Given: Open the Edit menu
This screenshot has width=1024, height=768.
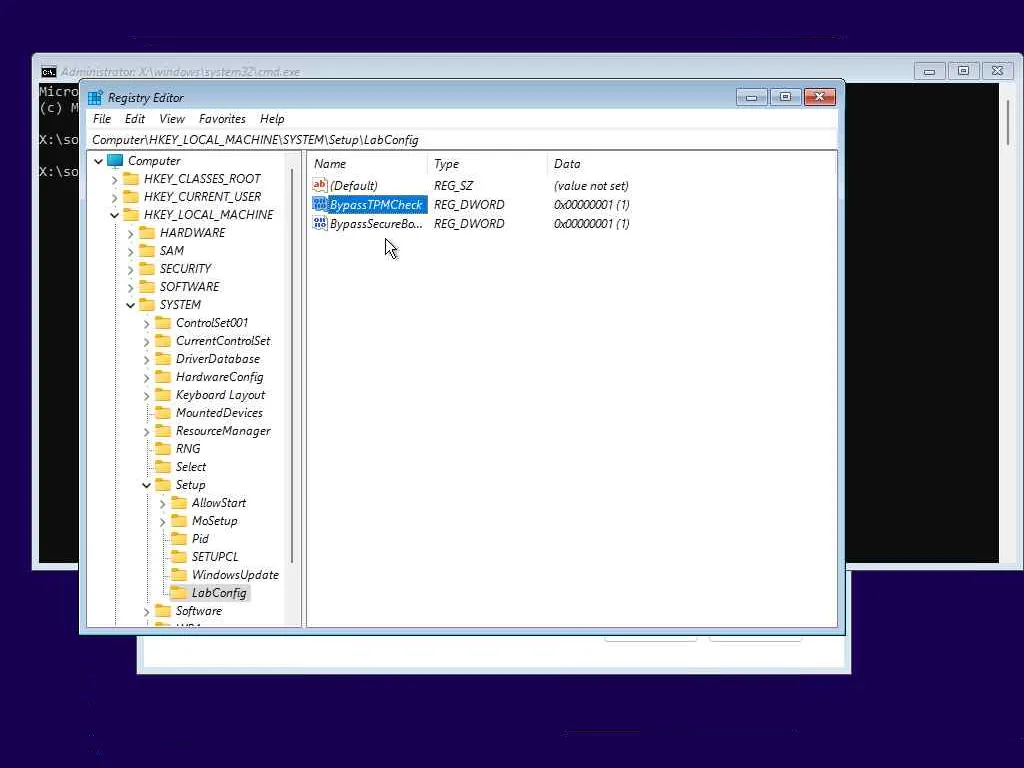Looking at the screenshot, I should (135, 119).
